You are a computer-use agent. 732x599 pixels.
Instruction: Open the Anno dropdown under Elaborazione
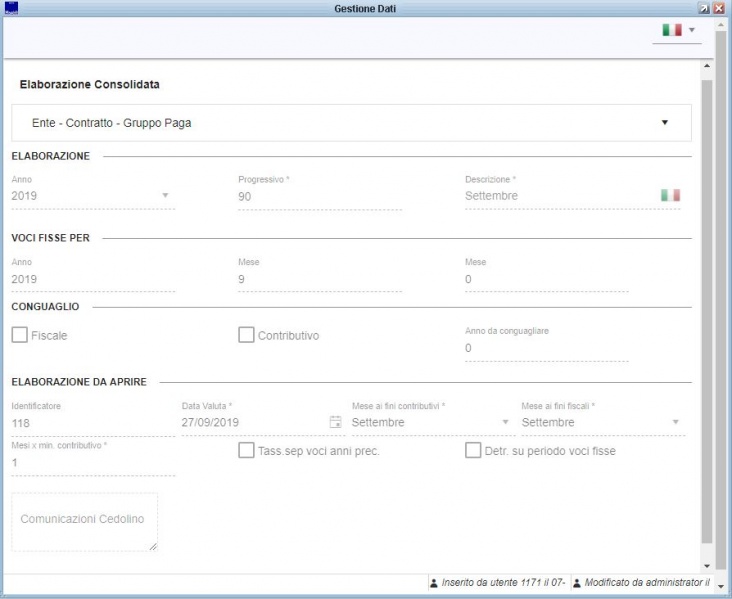pyautogui.click(x=165, y=196)
